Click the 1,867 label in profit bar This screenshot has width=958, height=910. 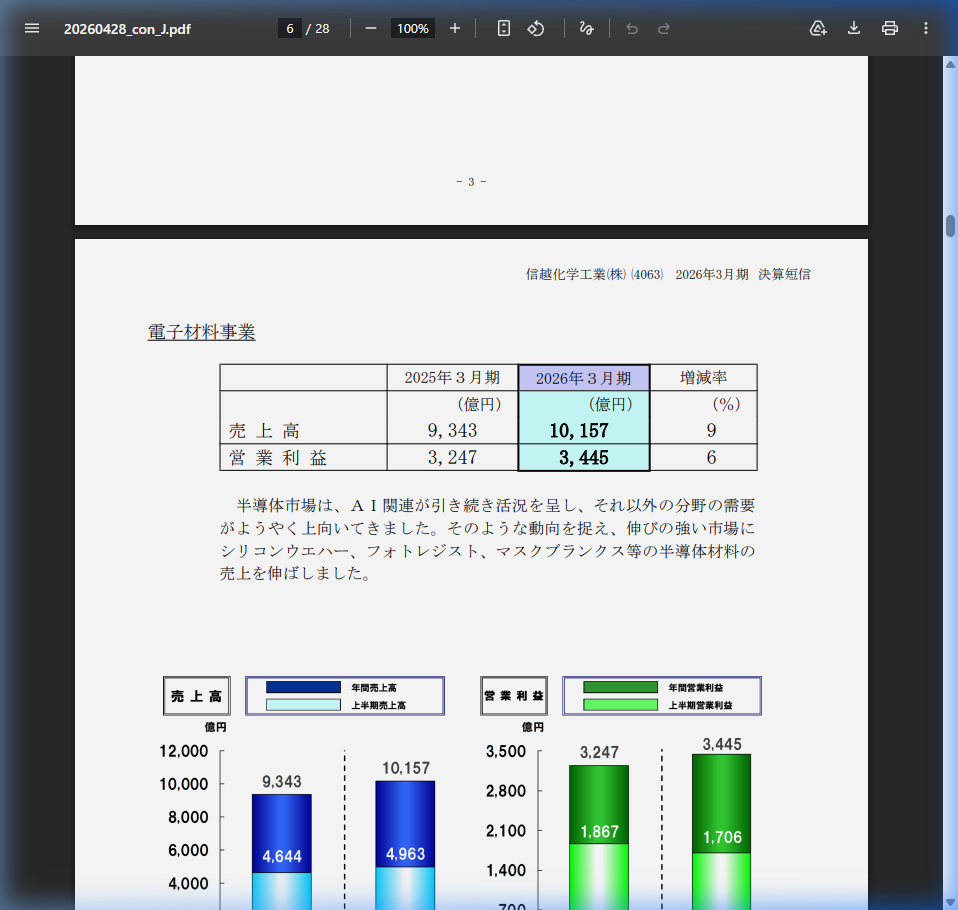[x=599, y=832]
